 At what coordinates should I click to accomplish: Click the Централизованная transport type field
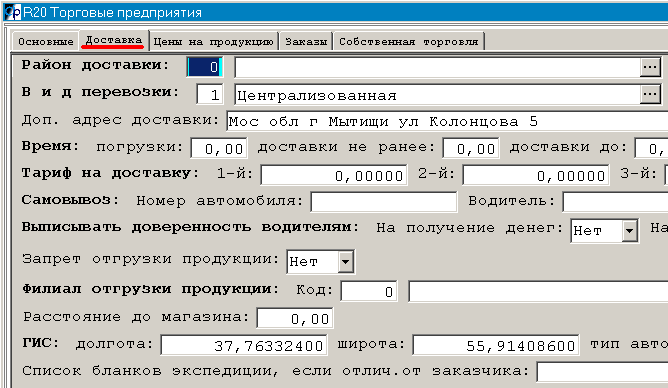point(437,94)
